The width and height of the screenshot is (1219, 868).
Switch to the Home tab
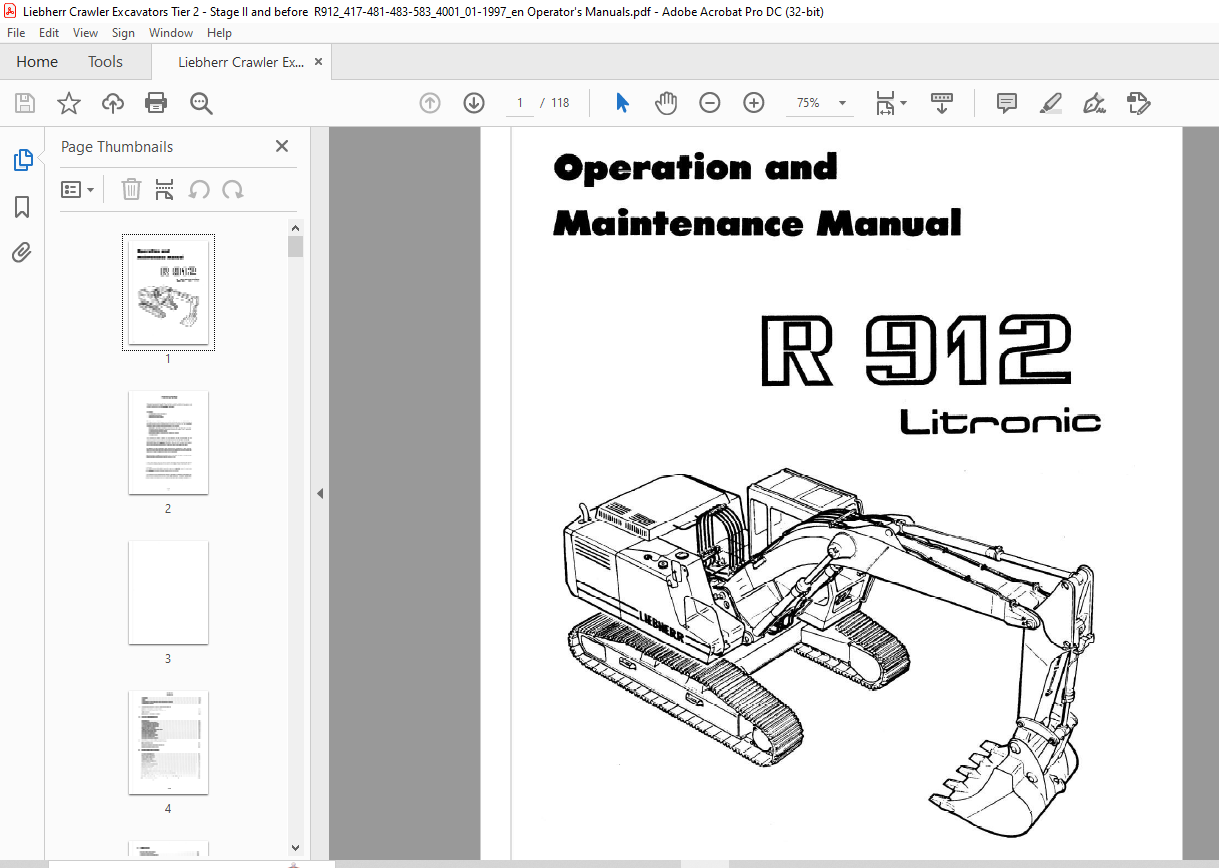tap(37, 62)
